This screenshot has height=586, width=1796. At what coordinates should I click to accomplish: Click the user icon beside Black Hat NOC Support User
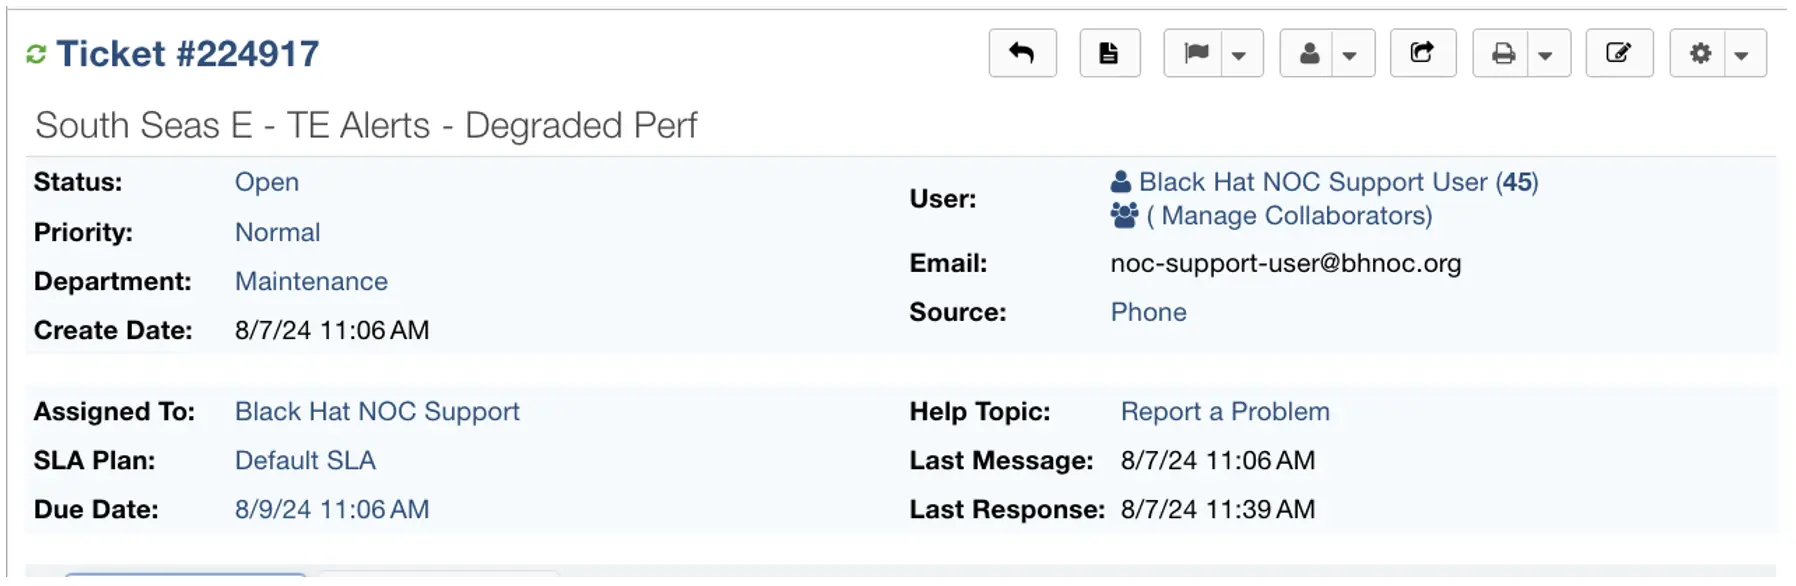tap(1120, 181)
